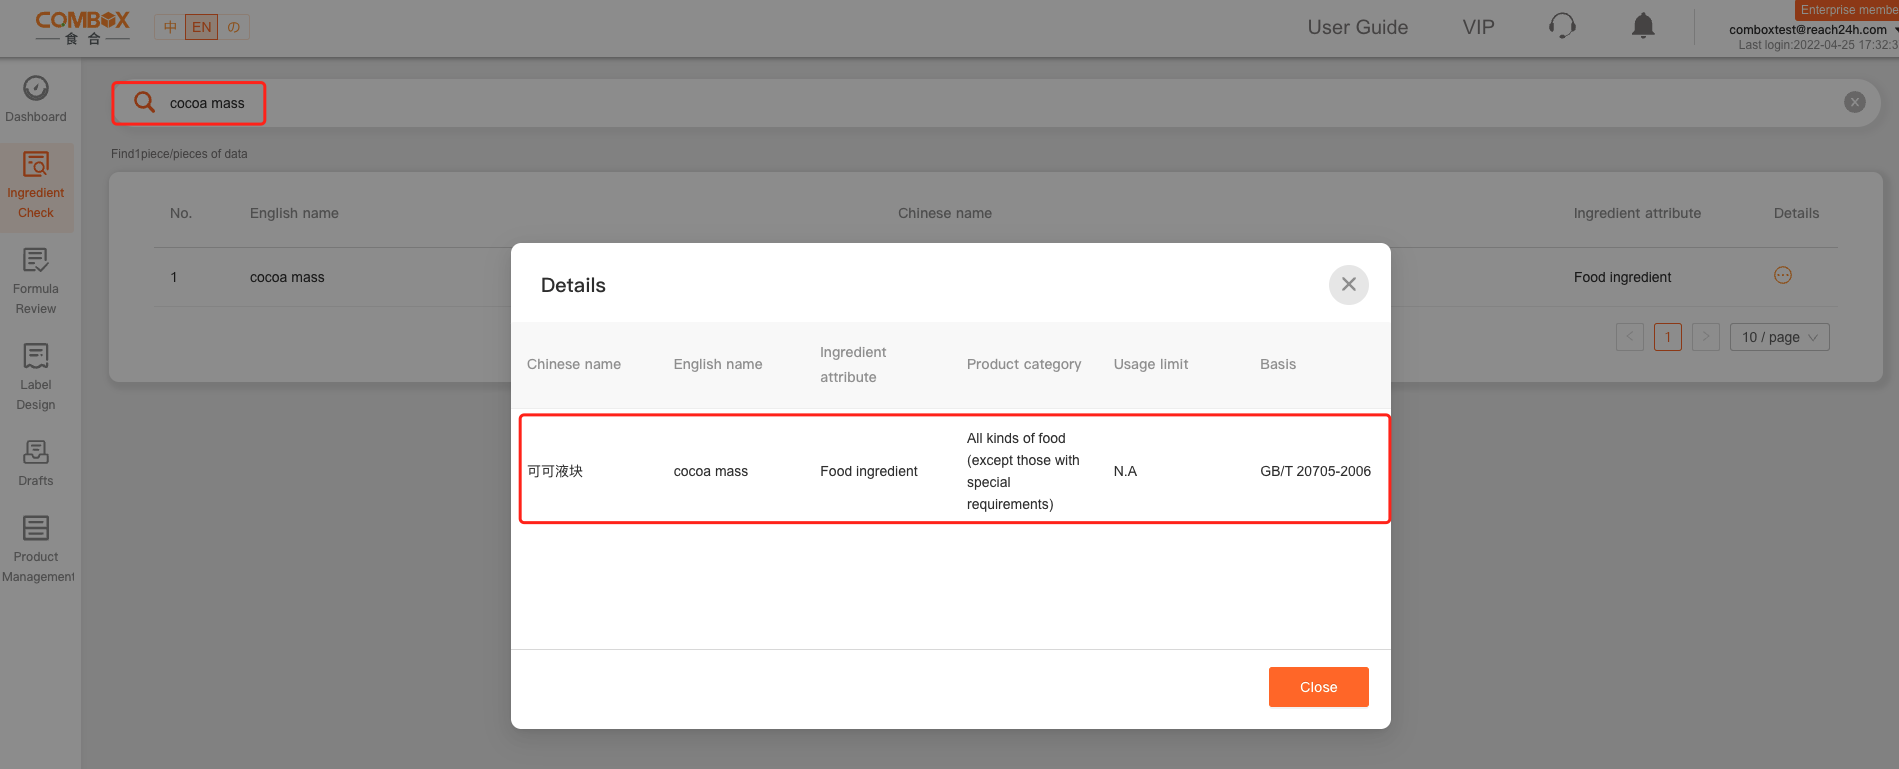Click cocoa mass in Details dialog row
The height and width of the screenshot is (769, 1899).
(x=711, y=471)
